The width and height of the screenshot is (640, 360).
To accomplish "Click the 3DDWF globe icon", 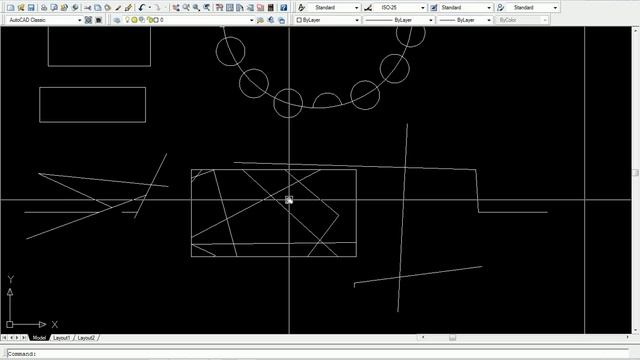I will 75,8.
